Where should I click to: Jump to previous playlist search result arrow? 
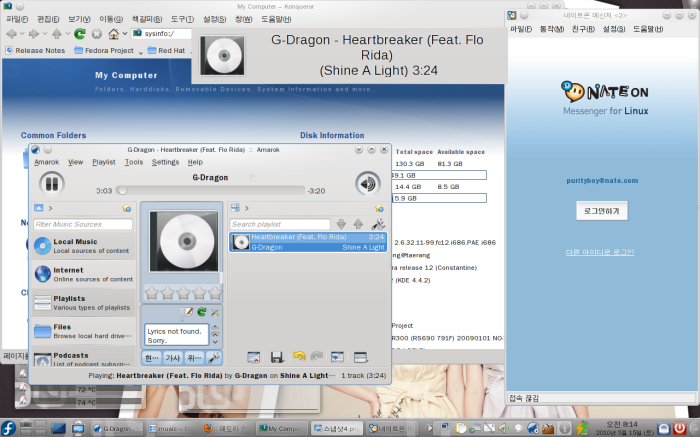[x=358, y=224]
